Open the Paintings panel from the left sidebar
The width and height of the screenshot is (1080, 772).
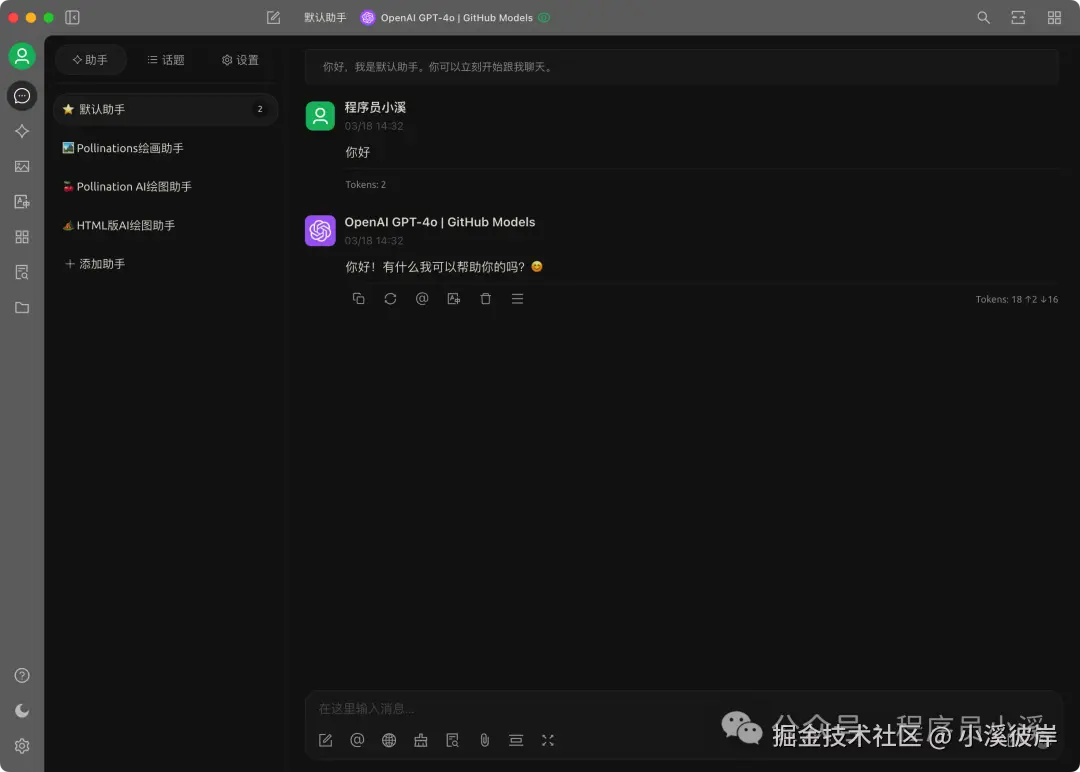[x=22, y=166]
